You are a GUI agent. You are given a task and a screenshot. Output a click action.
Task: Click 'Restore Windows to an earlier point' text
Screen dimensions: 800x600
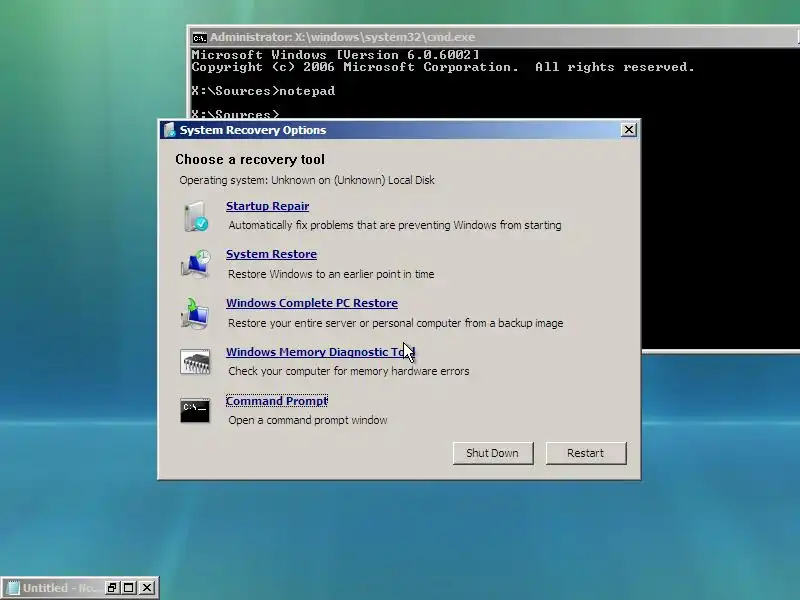tap(331, 274)
